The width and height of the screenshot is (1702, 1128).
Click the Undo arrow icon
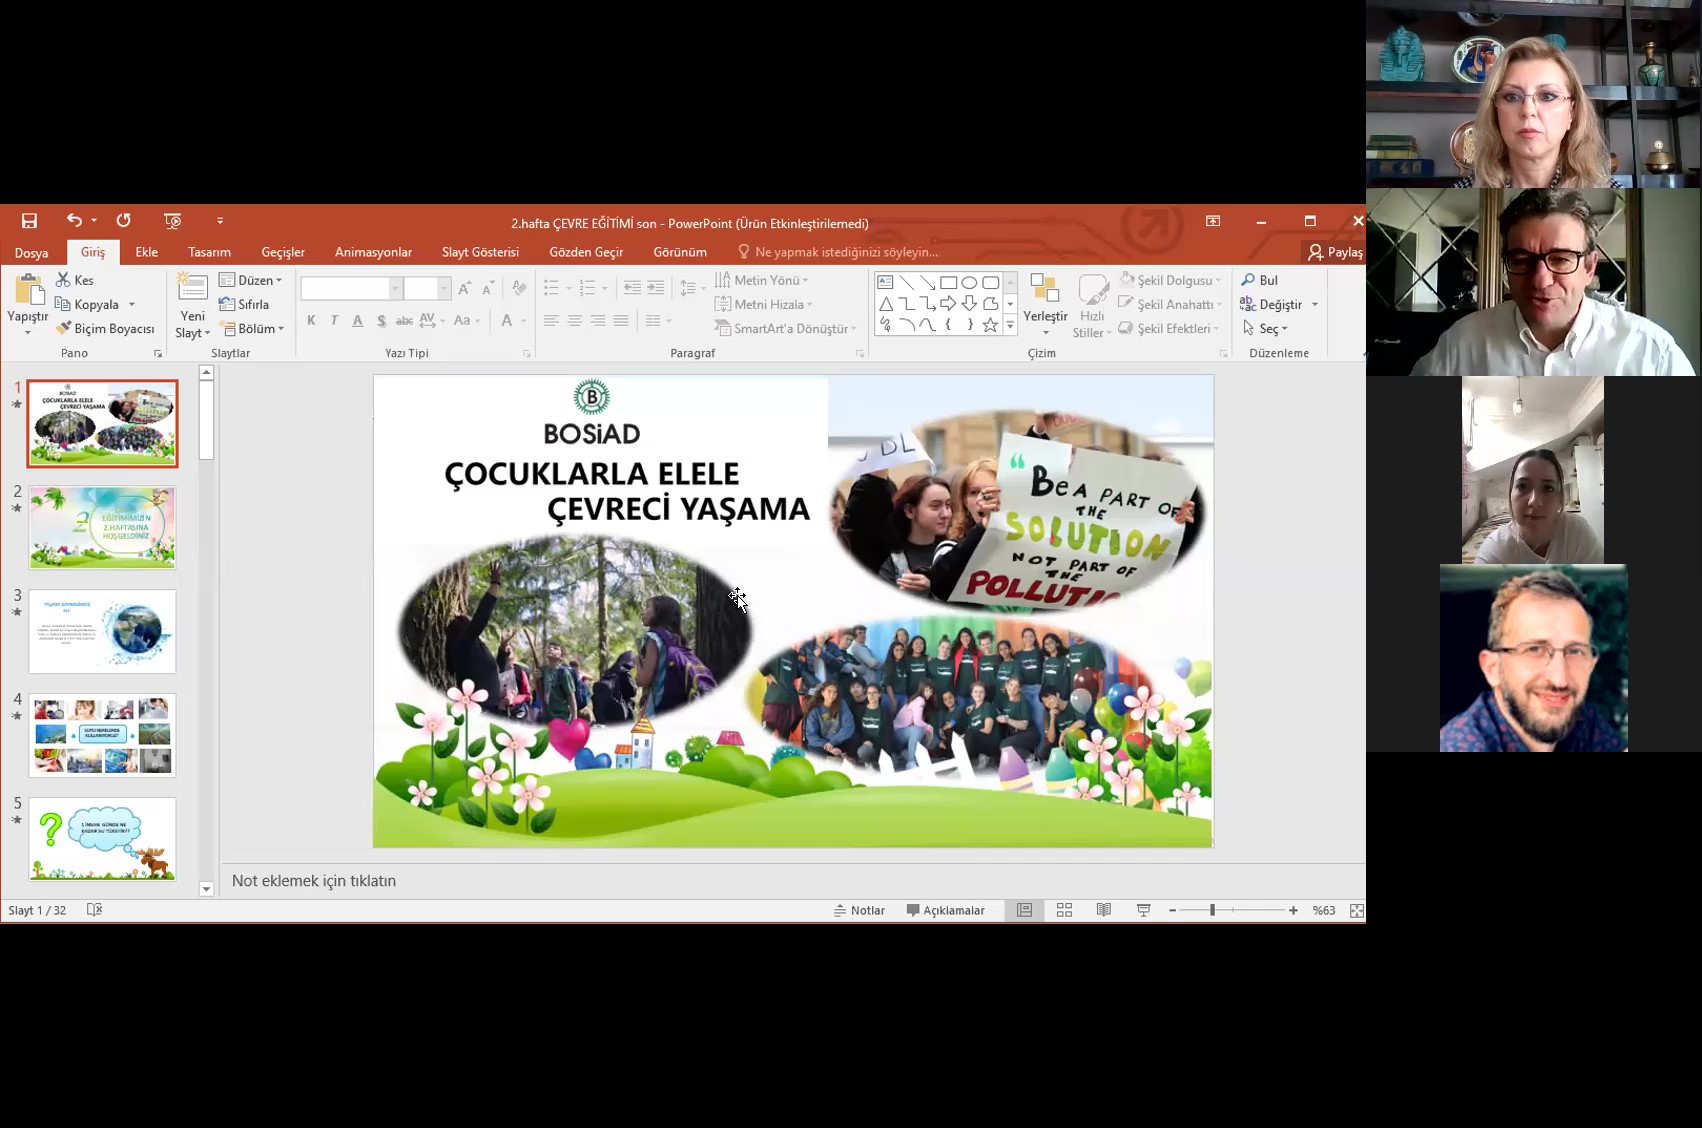click(74, 221)
